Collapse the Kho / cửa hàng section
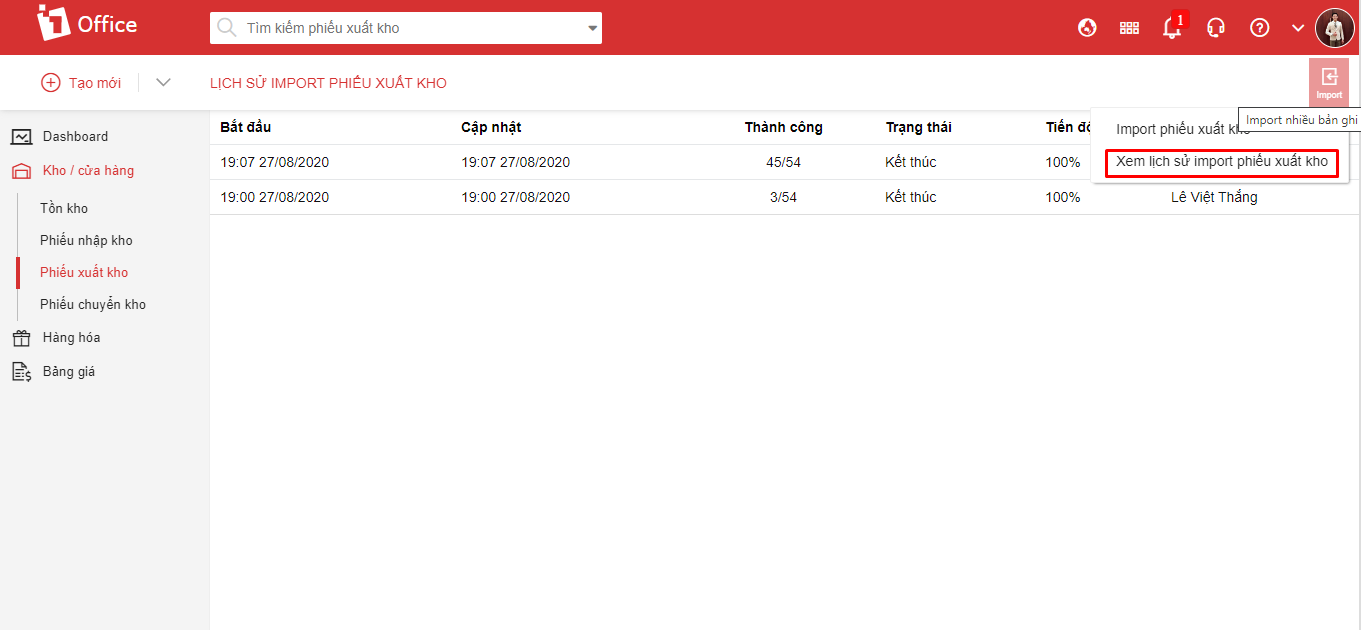 coord(87,170)
